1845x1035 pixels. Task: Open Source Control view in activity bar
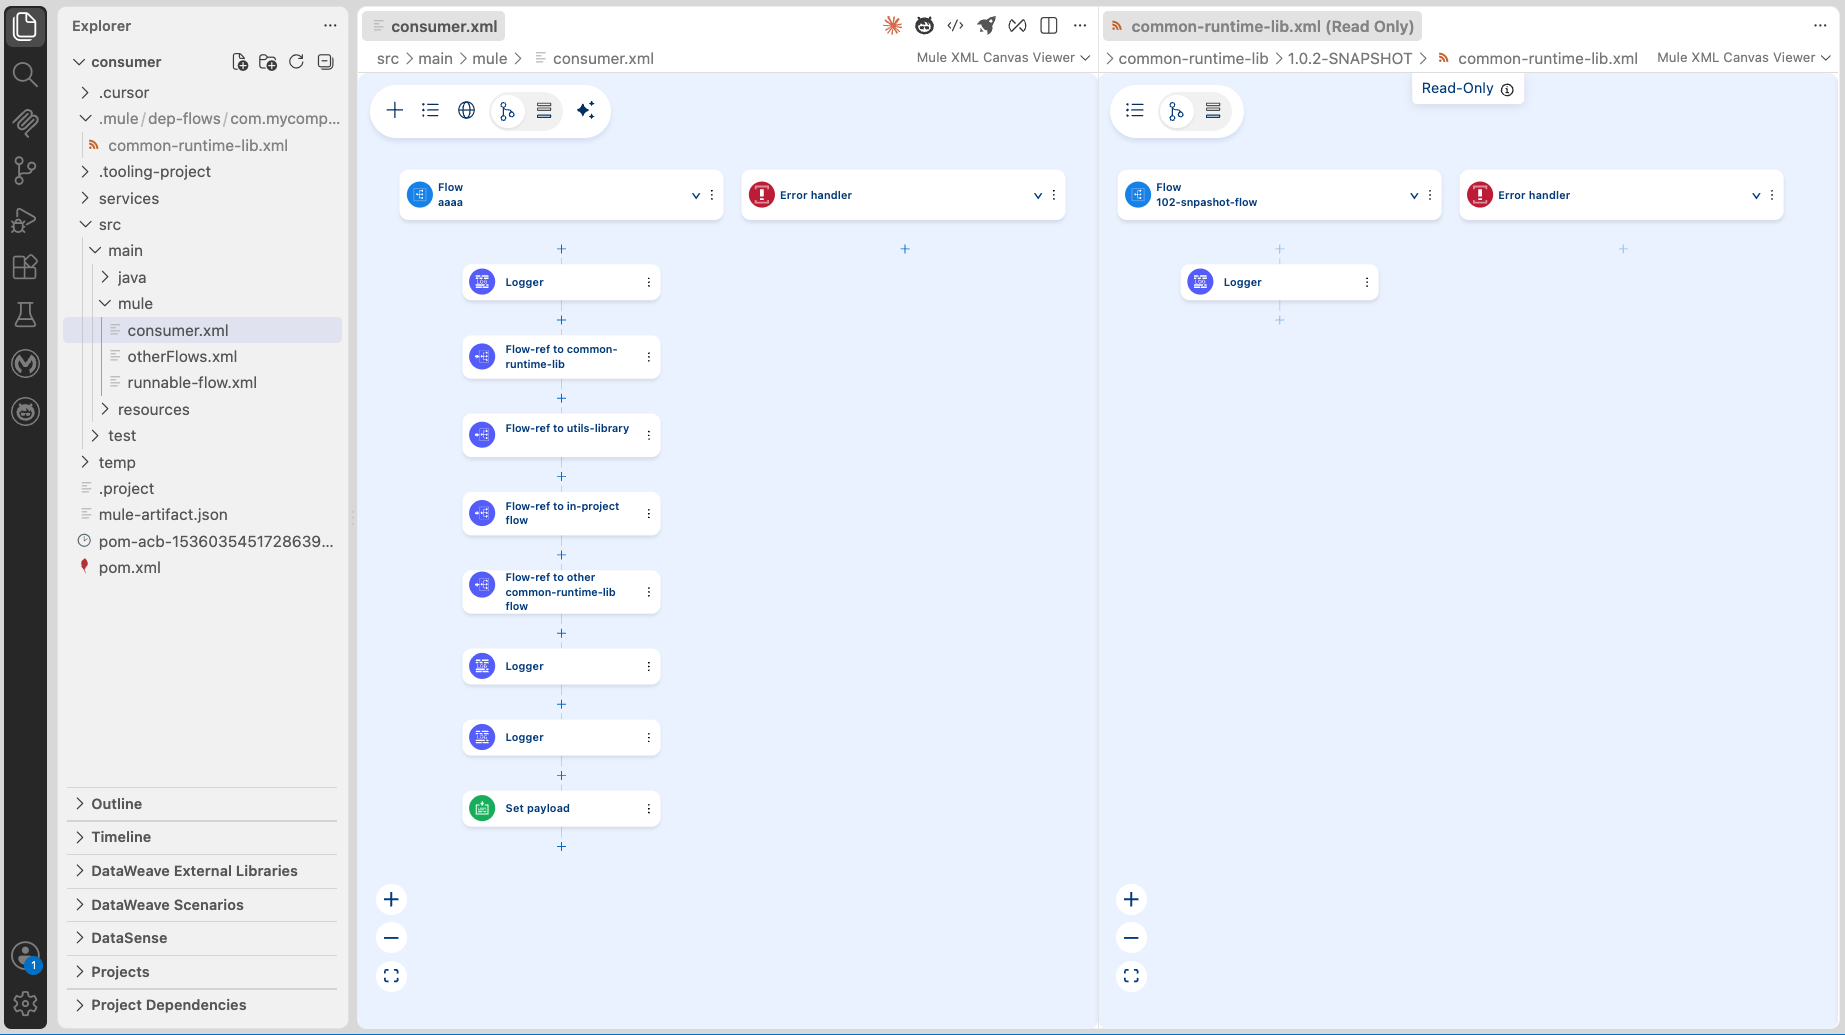25,170
